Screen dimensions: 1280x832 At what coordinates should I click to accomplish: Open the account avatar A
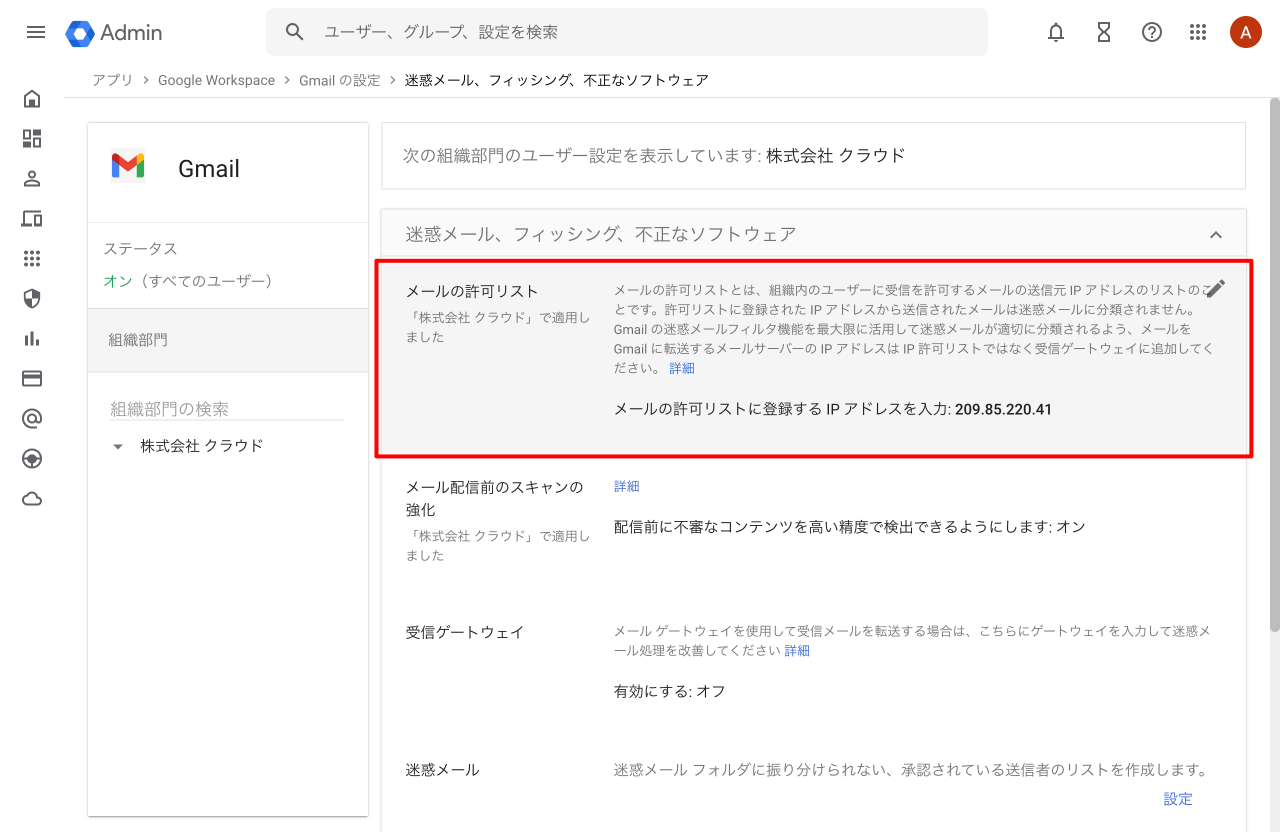[x=1245, y=32]
